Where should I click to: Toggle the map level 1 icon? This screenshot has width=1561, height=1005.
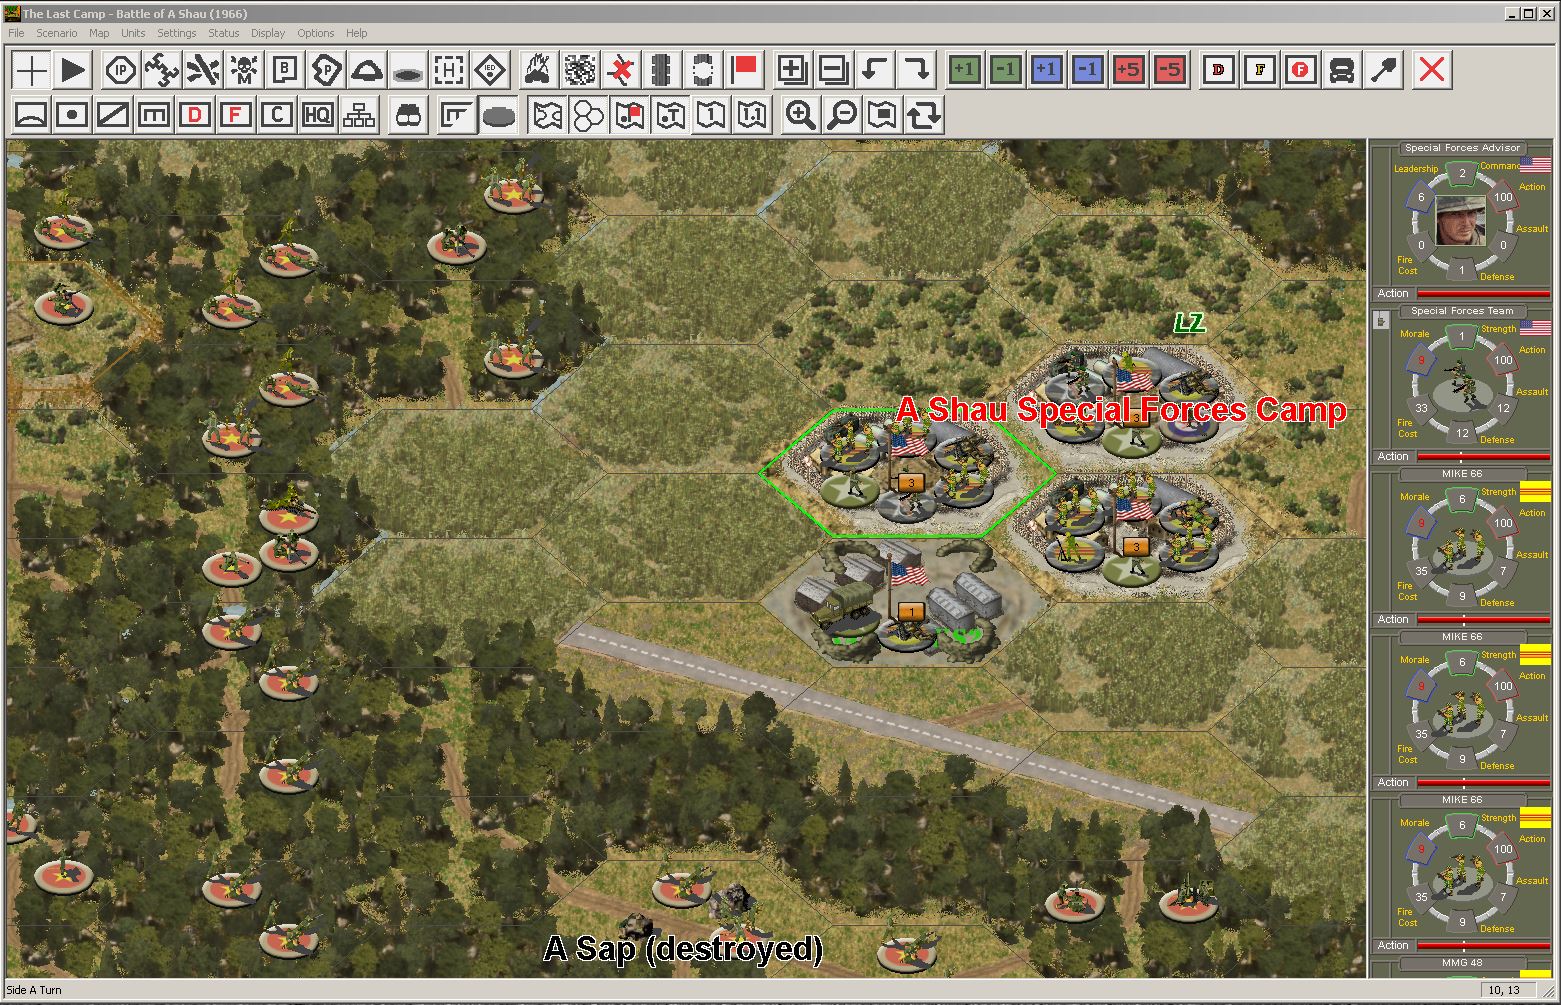point(711,115)
